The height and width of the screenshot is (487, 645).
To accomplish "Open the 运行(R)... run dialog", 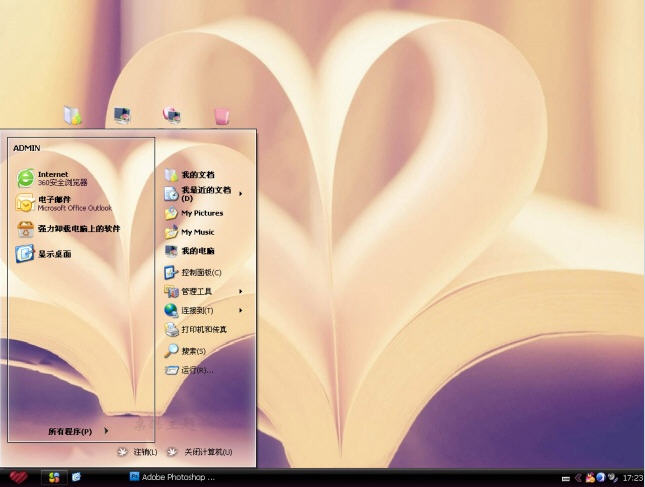I will click(x=195, y=370).
